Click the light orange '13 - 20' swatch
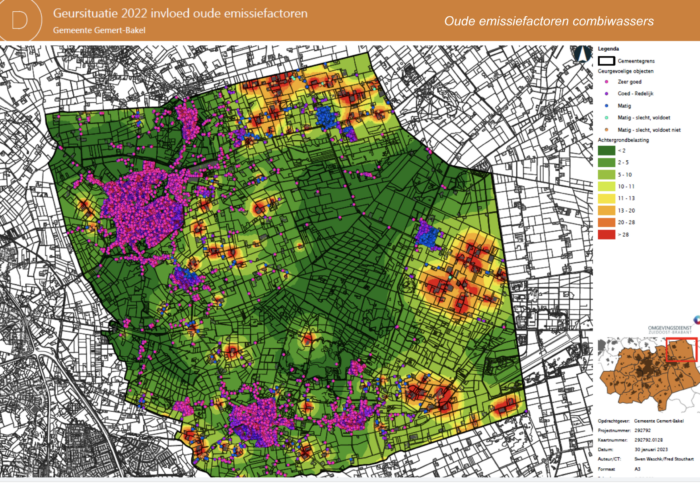Screen dimensions: 700x485 (x=606, y=210)
